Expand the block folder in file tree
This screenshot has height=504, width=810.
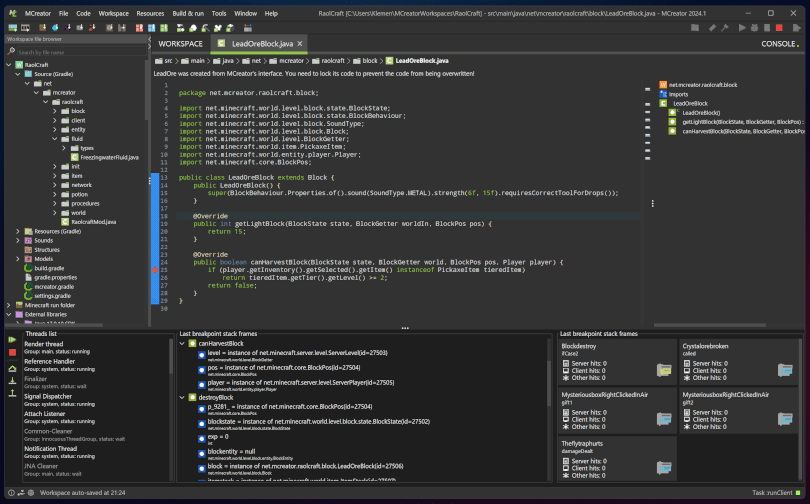55,111
